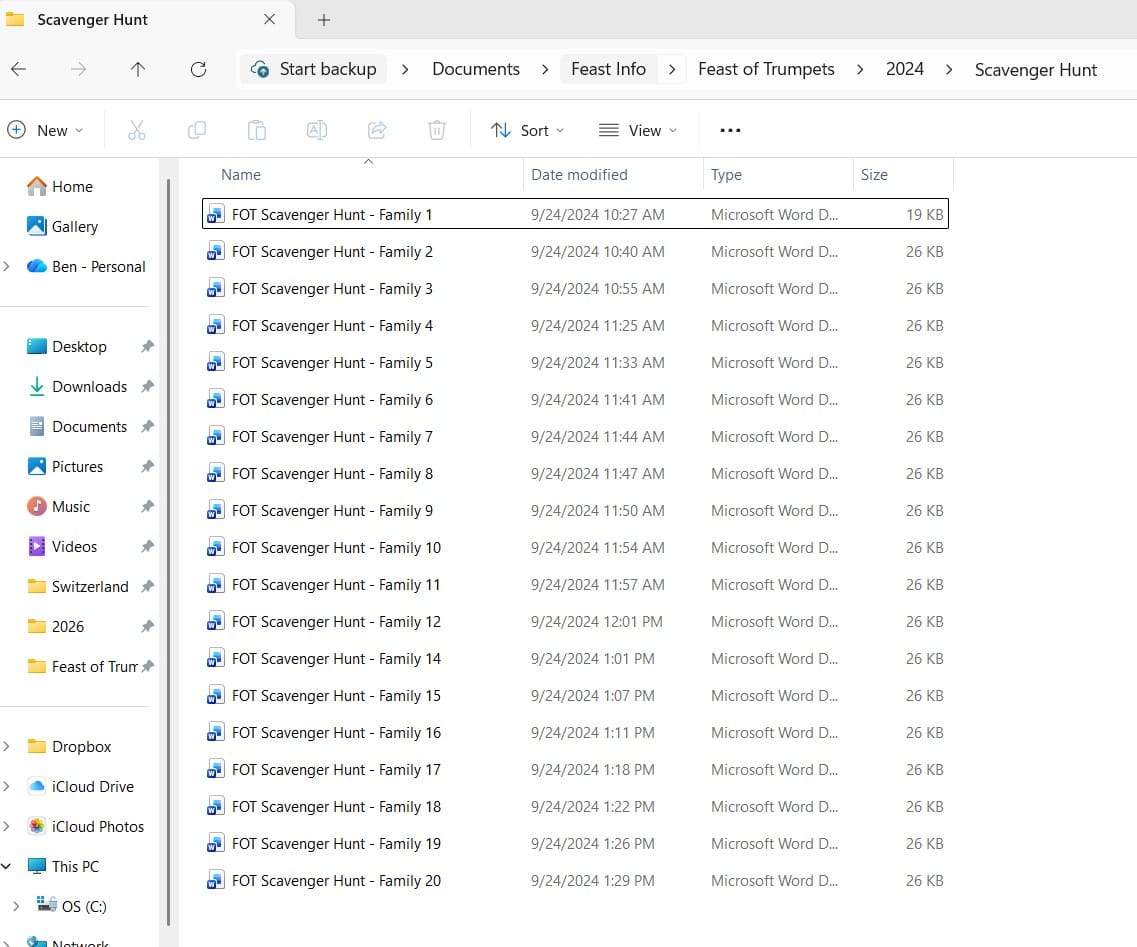Viewport: 1137px width, 947px height.
Task: Select FOT Scavenger Hunt - Family 17
Action: coord(575,769)
